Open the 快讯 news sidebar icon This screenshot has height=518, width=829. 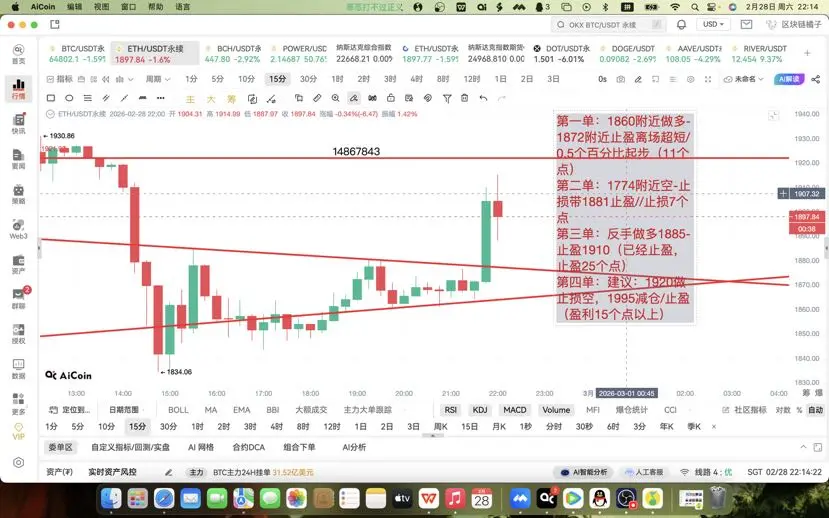point(19,124)
